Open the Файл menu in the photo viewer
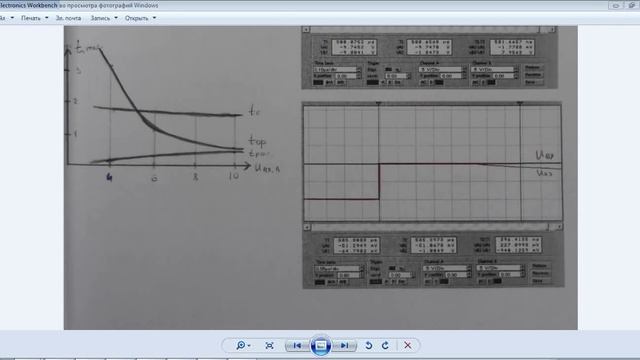 pyautogui.click(x=7, y=18)
